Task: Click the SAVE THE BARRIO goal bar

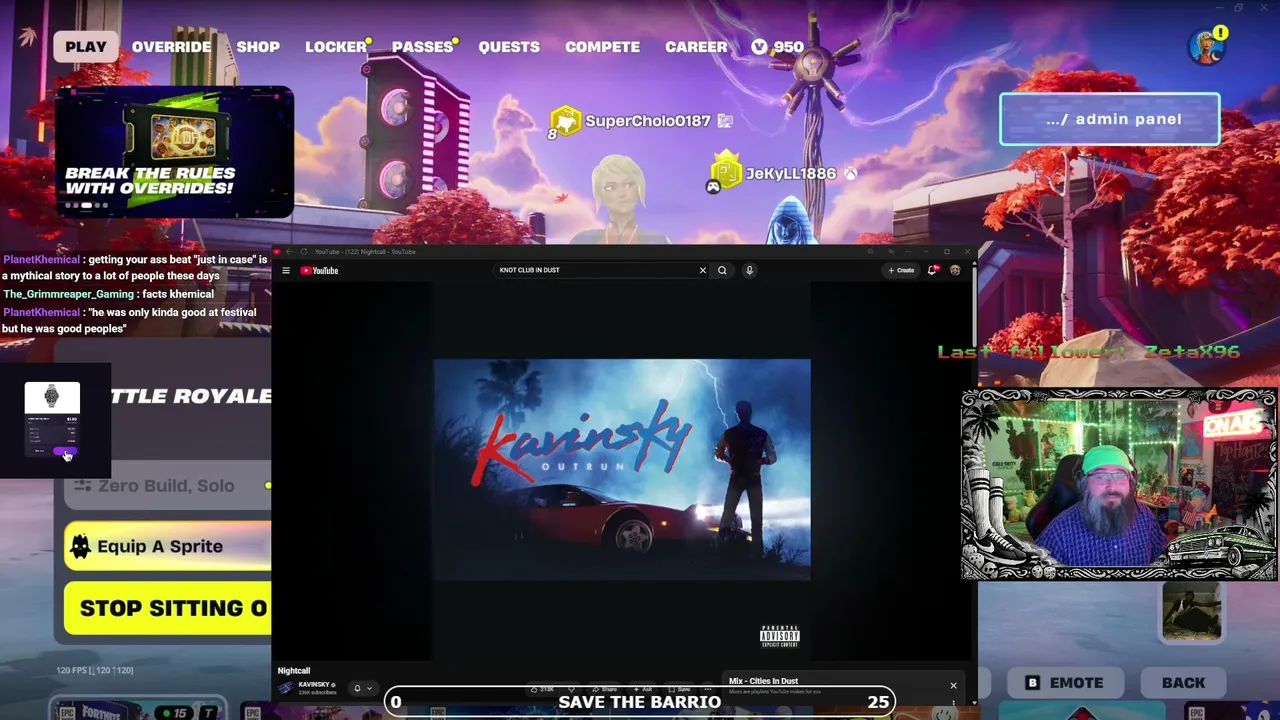Action: pos(639,702)
